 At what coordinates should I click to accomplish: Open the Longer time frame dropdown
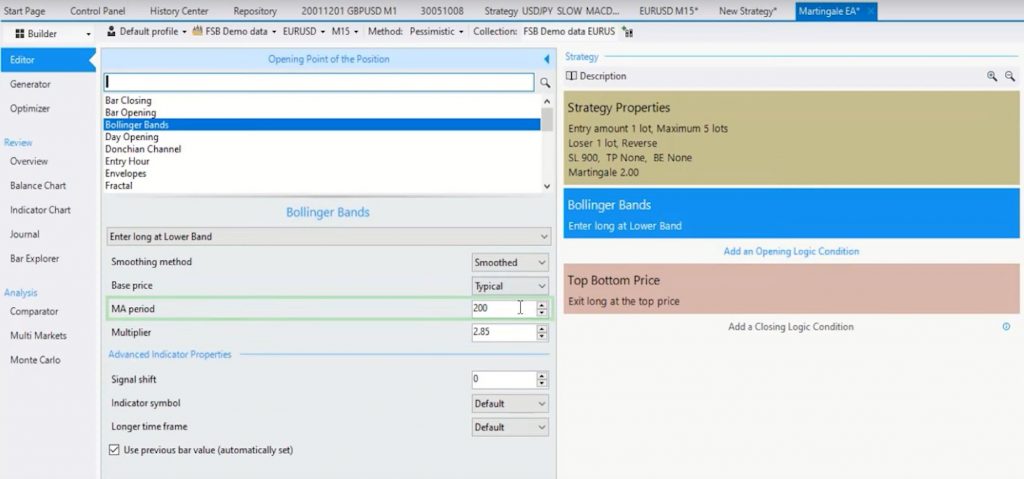(510, 427)
